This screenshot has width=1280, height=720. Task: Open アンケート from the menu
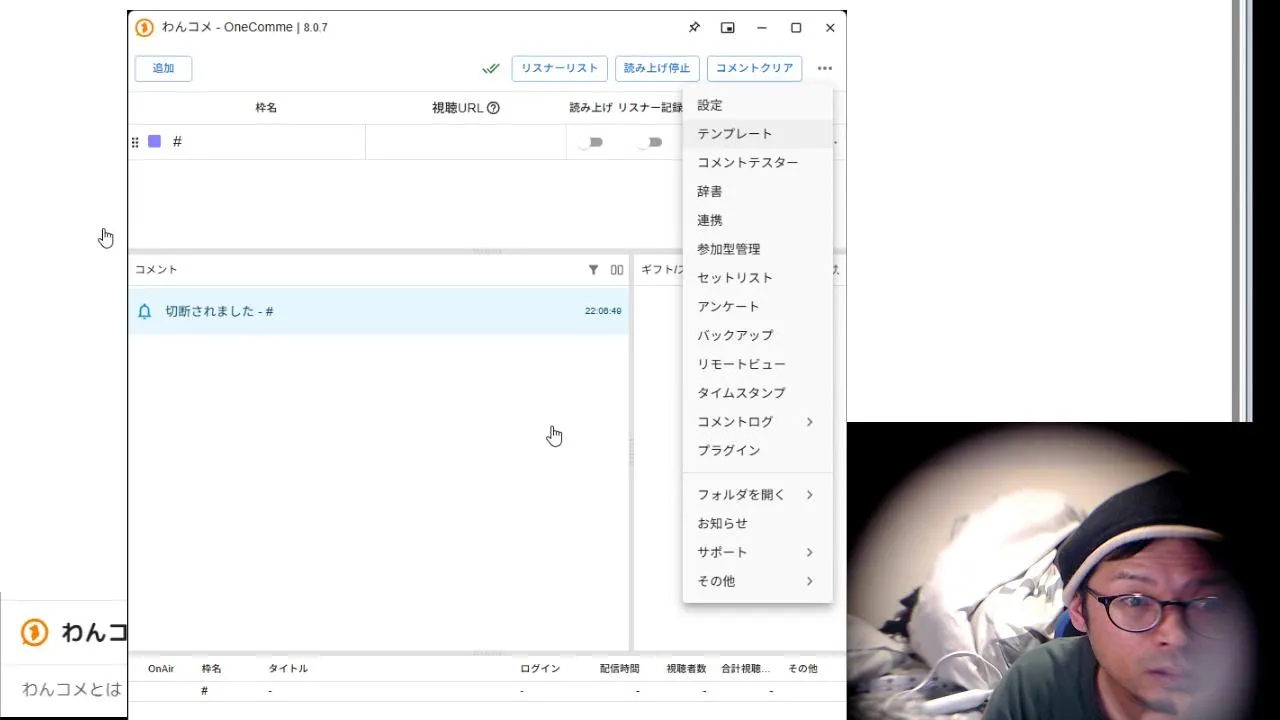pyautogui.click(x=757, y=307)
